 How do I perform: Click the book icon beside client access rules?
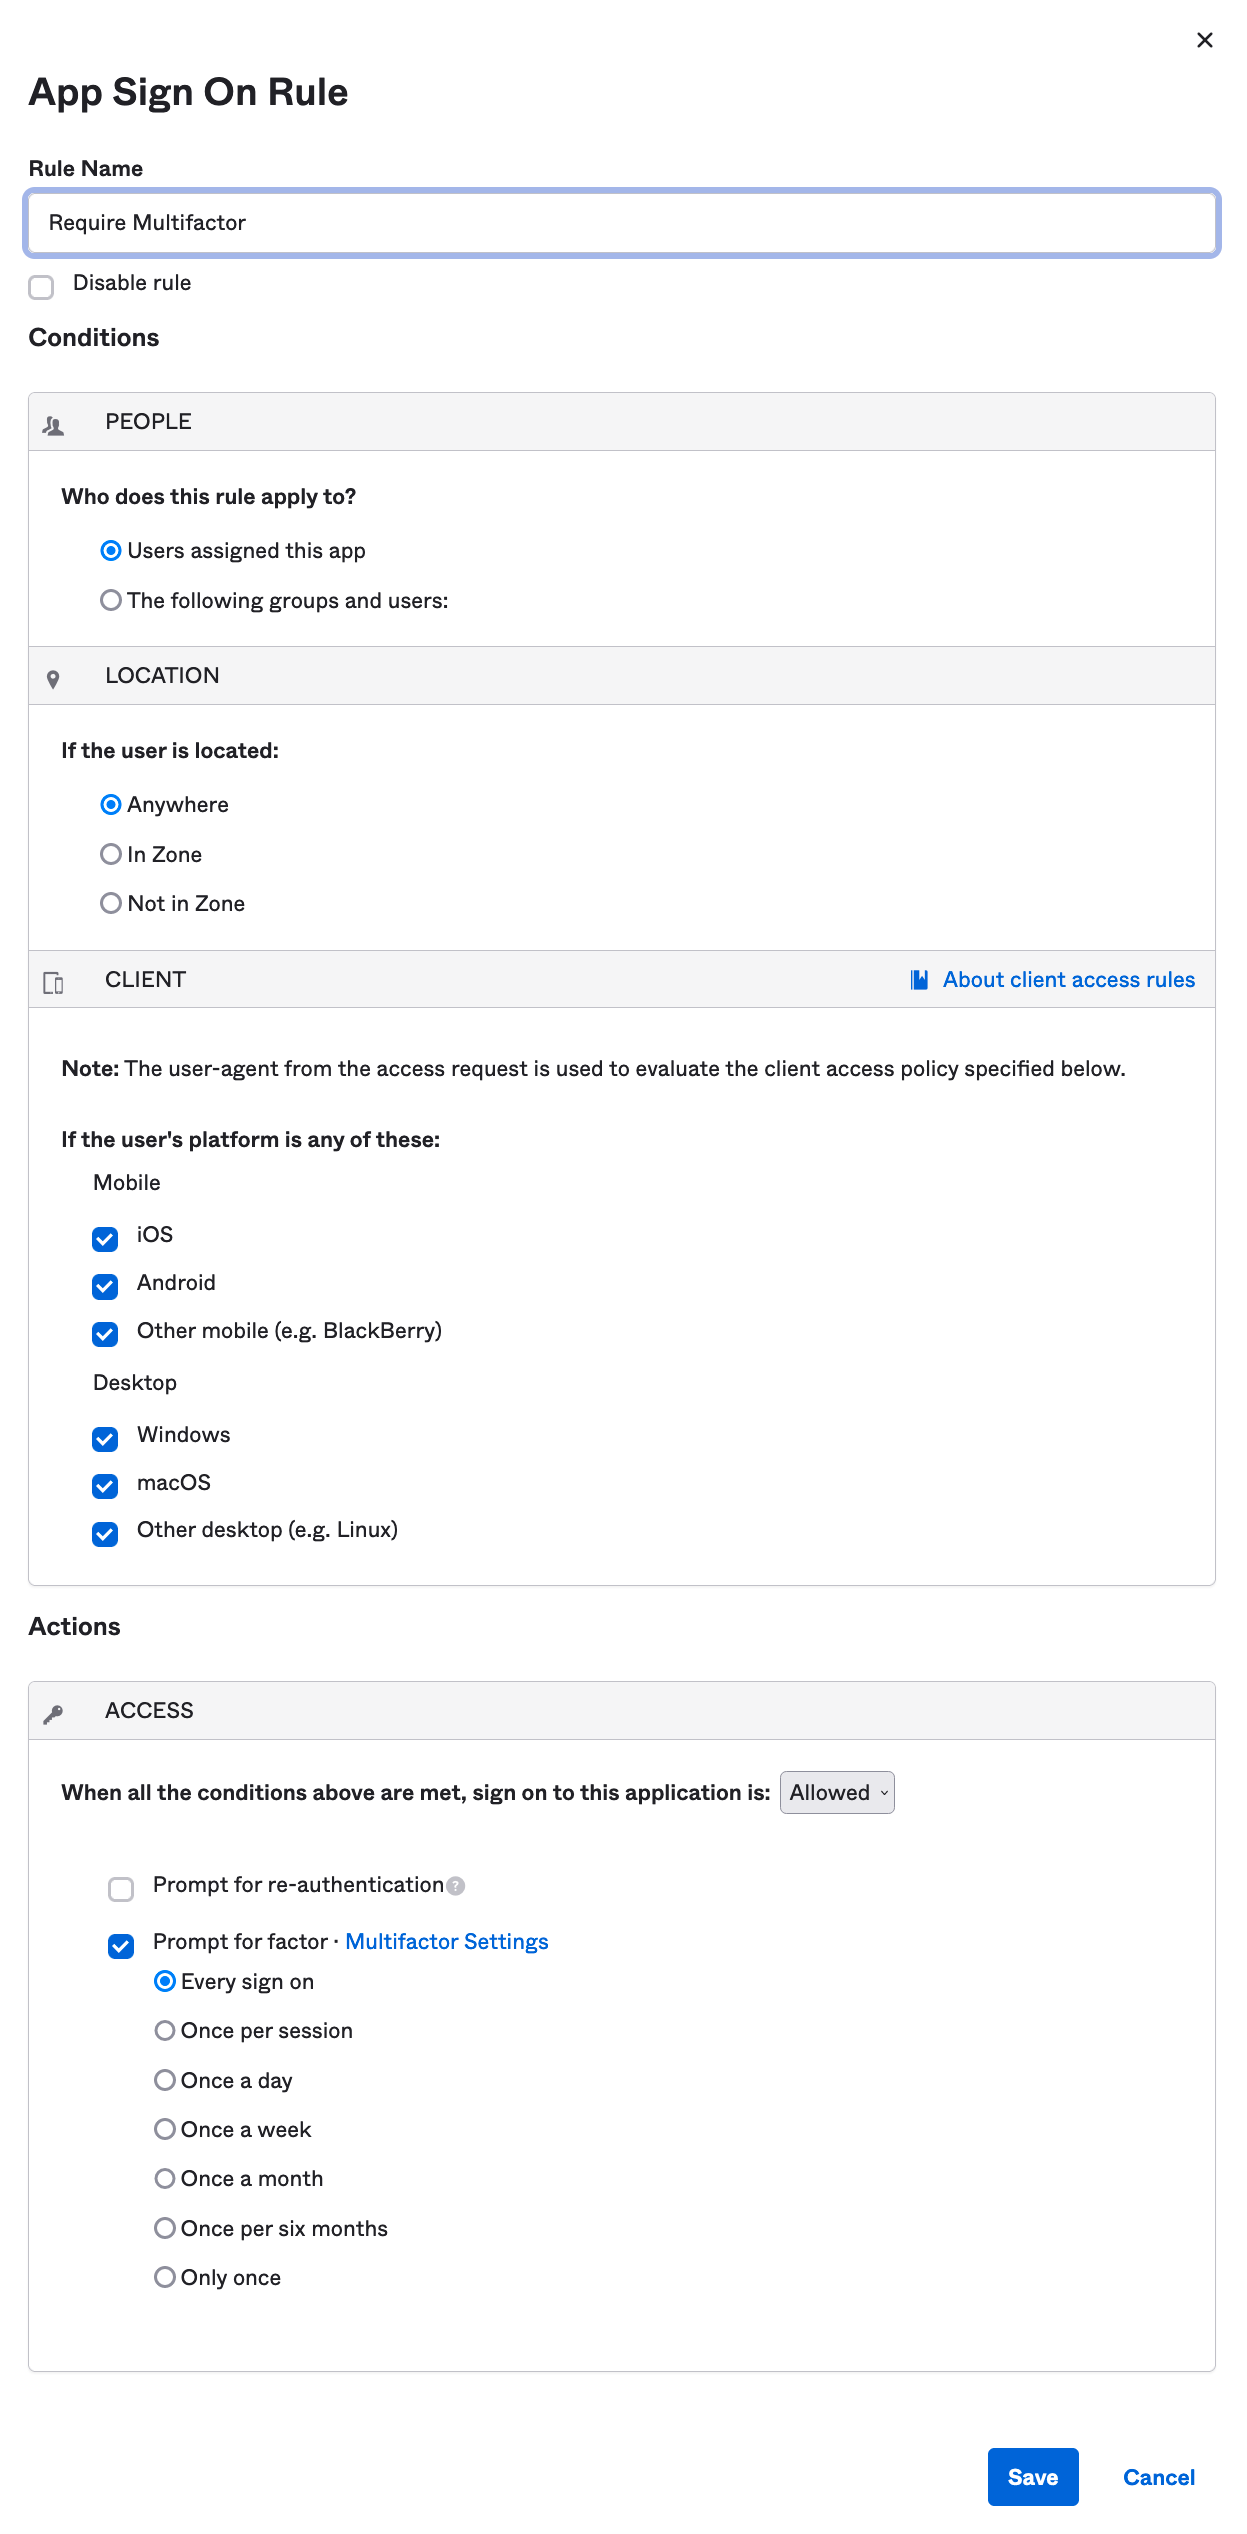[919, 980]
